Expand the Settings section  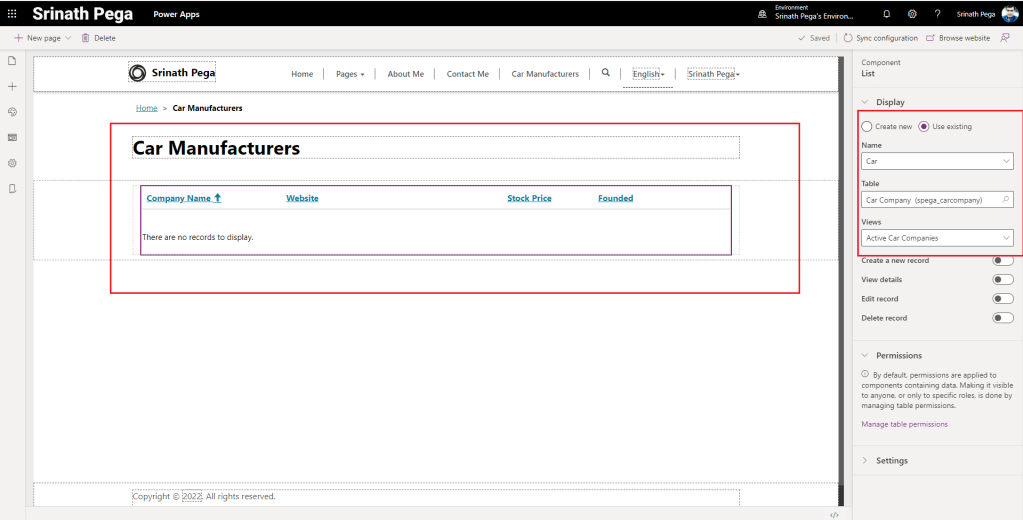891,461
